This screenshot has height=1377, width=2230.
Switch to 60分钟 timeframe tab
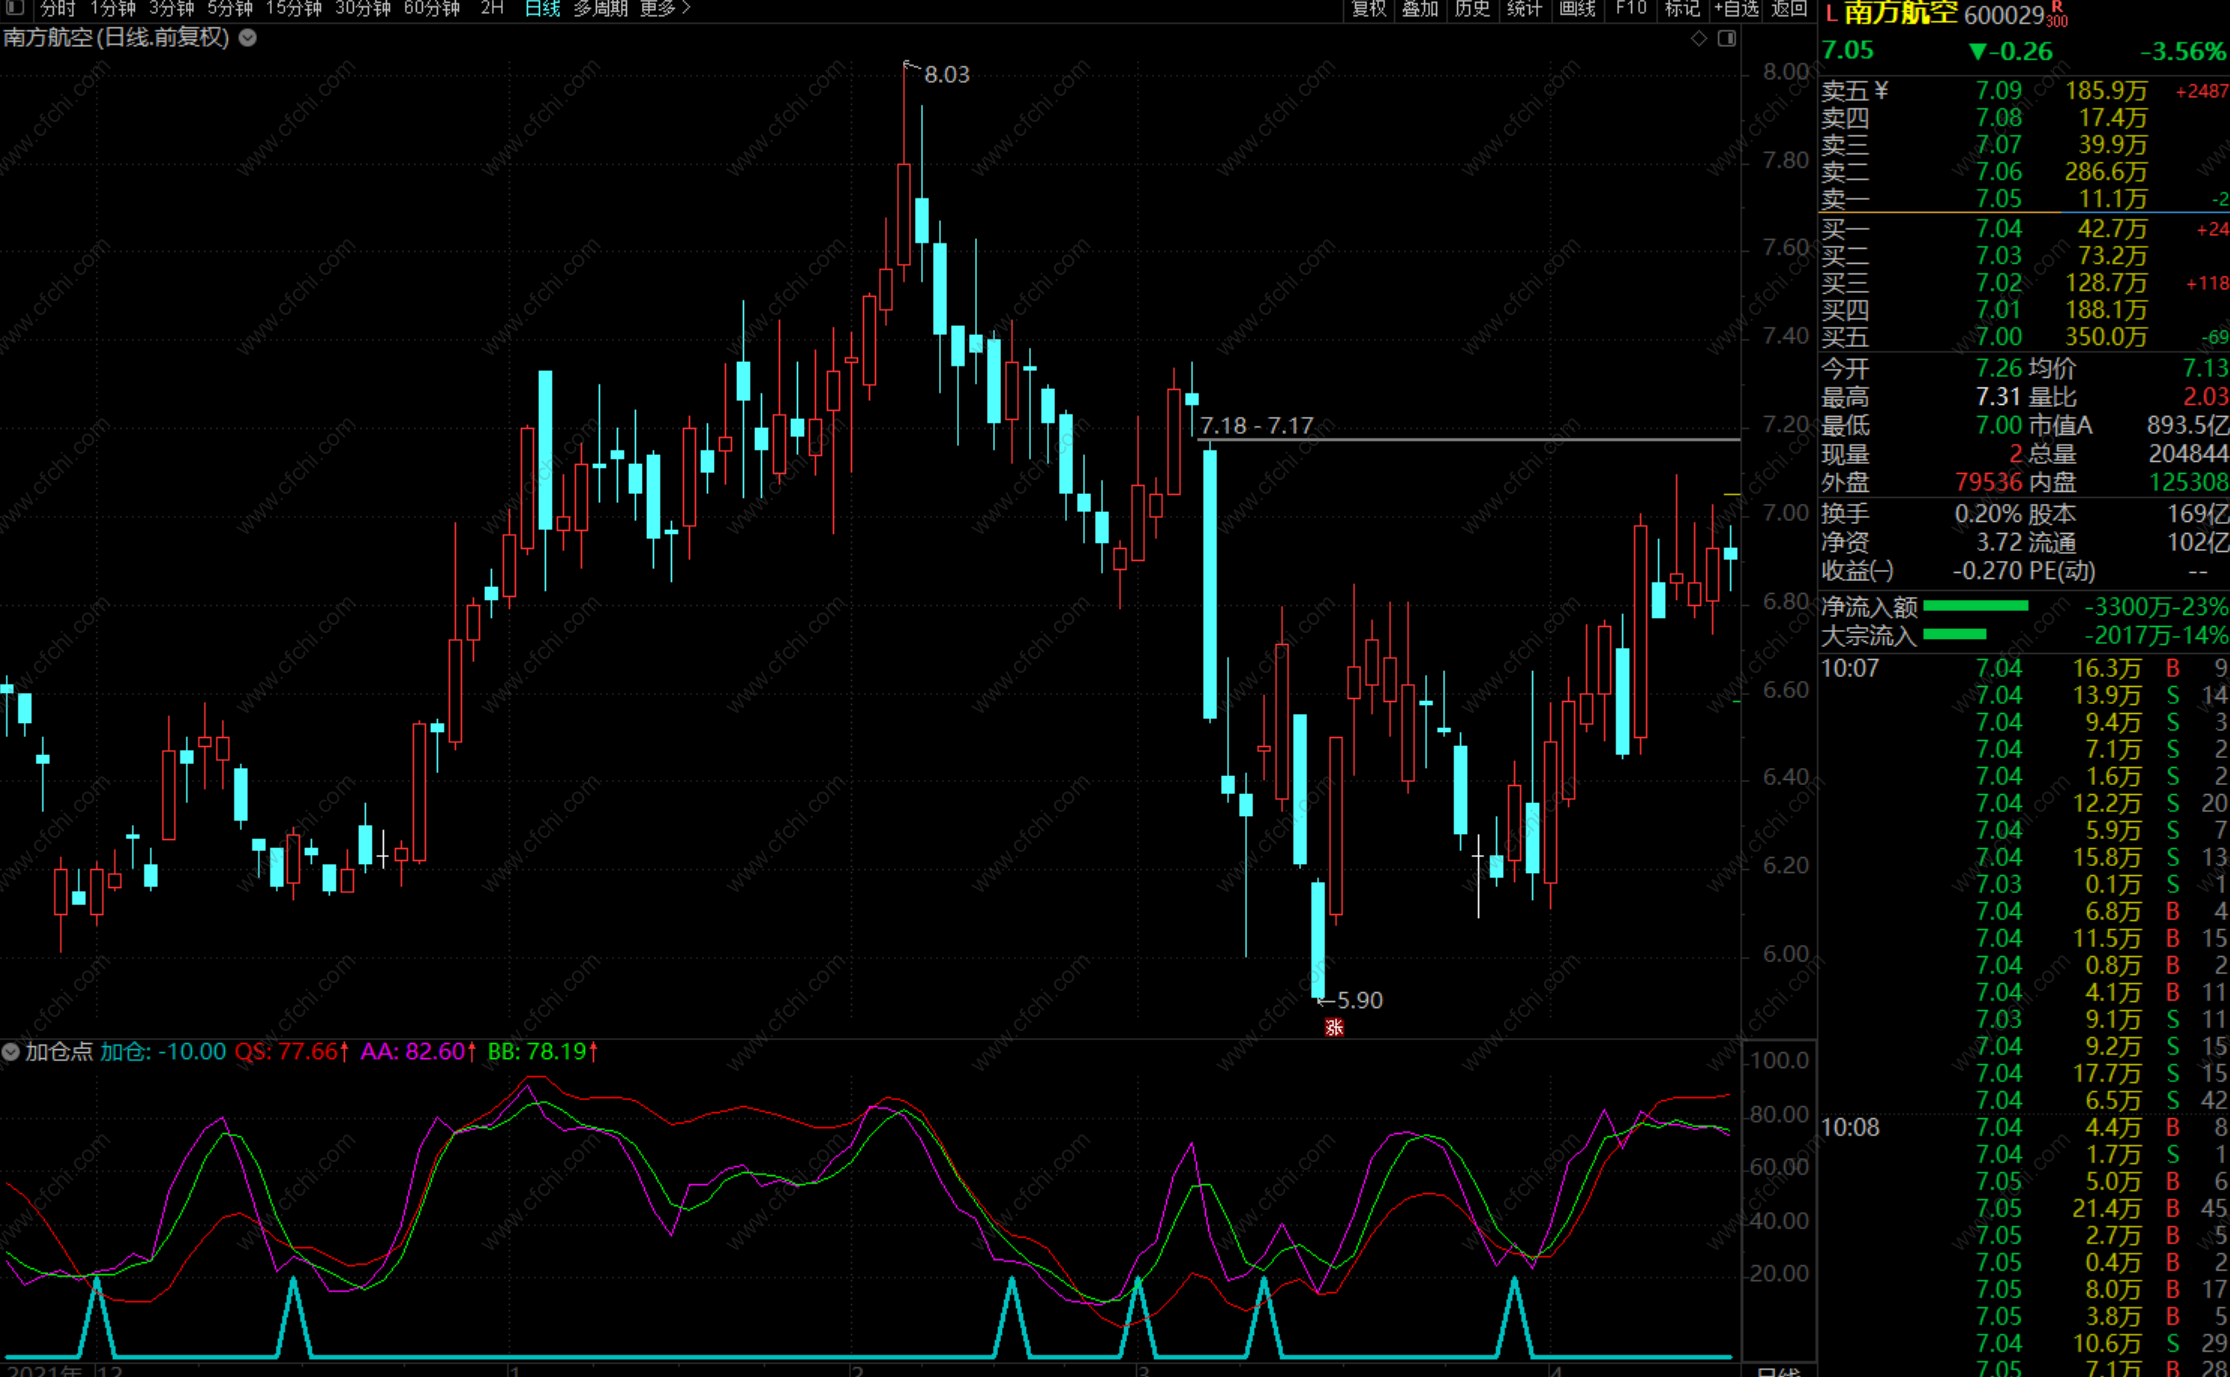pos(432,8)
